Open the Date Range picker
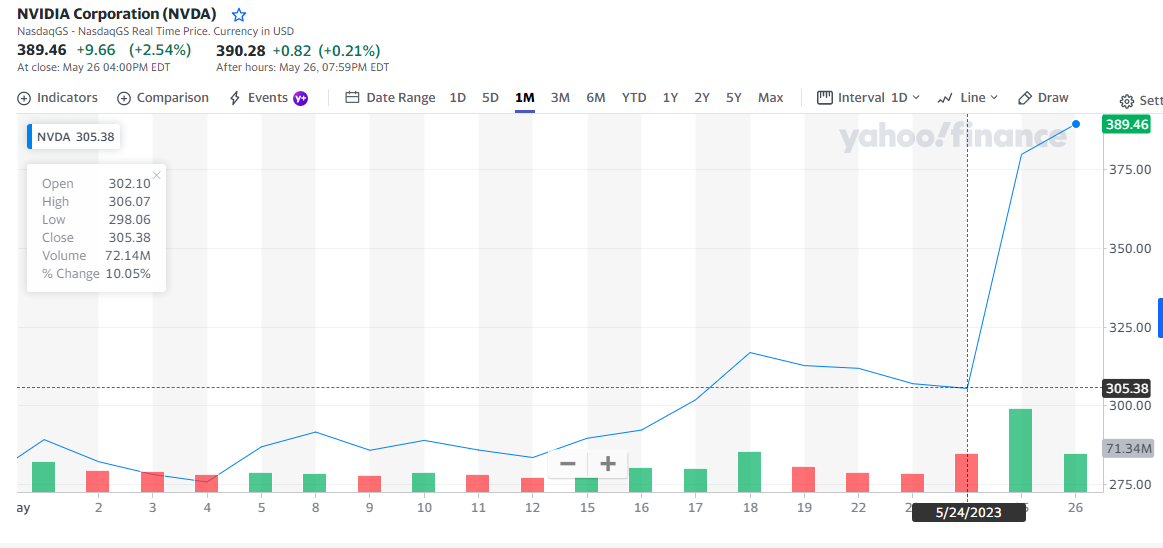Screen dimensions: 1163x548 click(x=391, y=98)
